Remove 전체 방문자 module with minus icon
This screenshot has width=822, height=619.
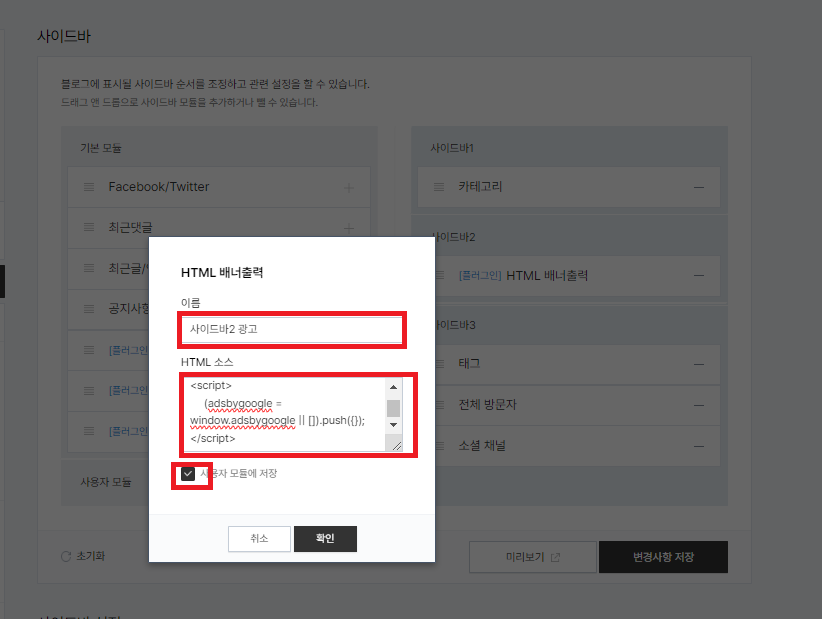(699, 405)
